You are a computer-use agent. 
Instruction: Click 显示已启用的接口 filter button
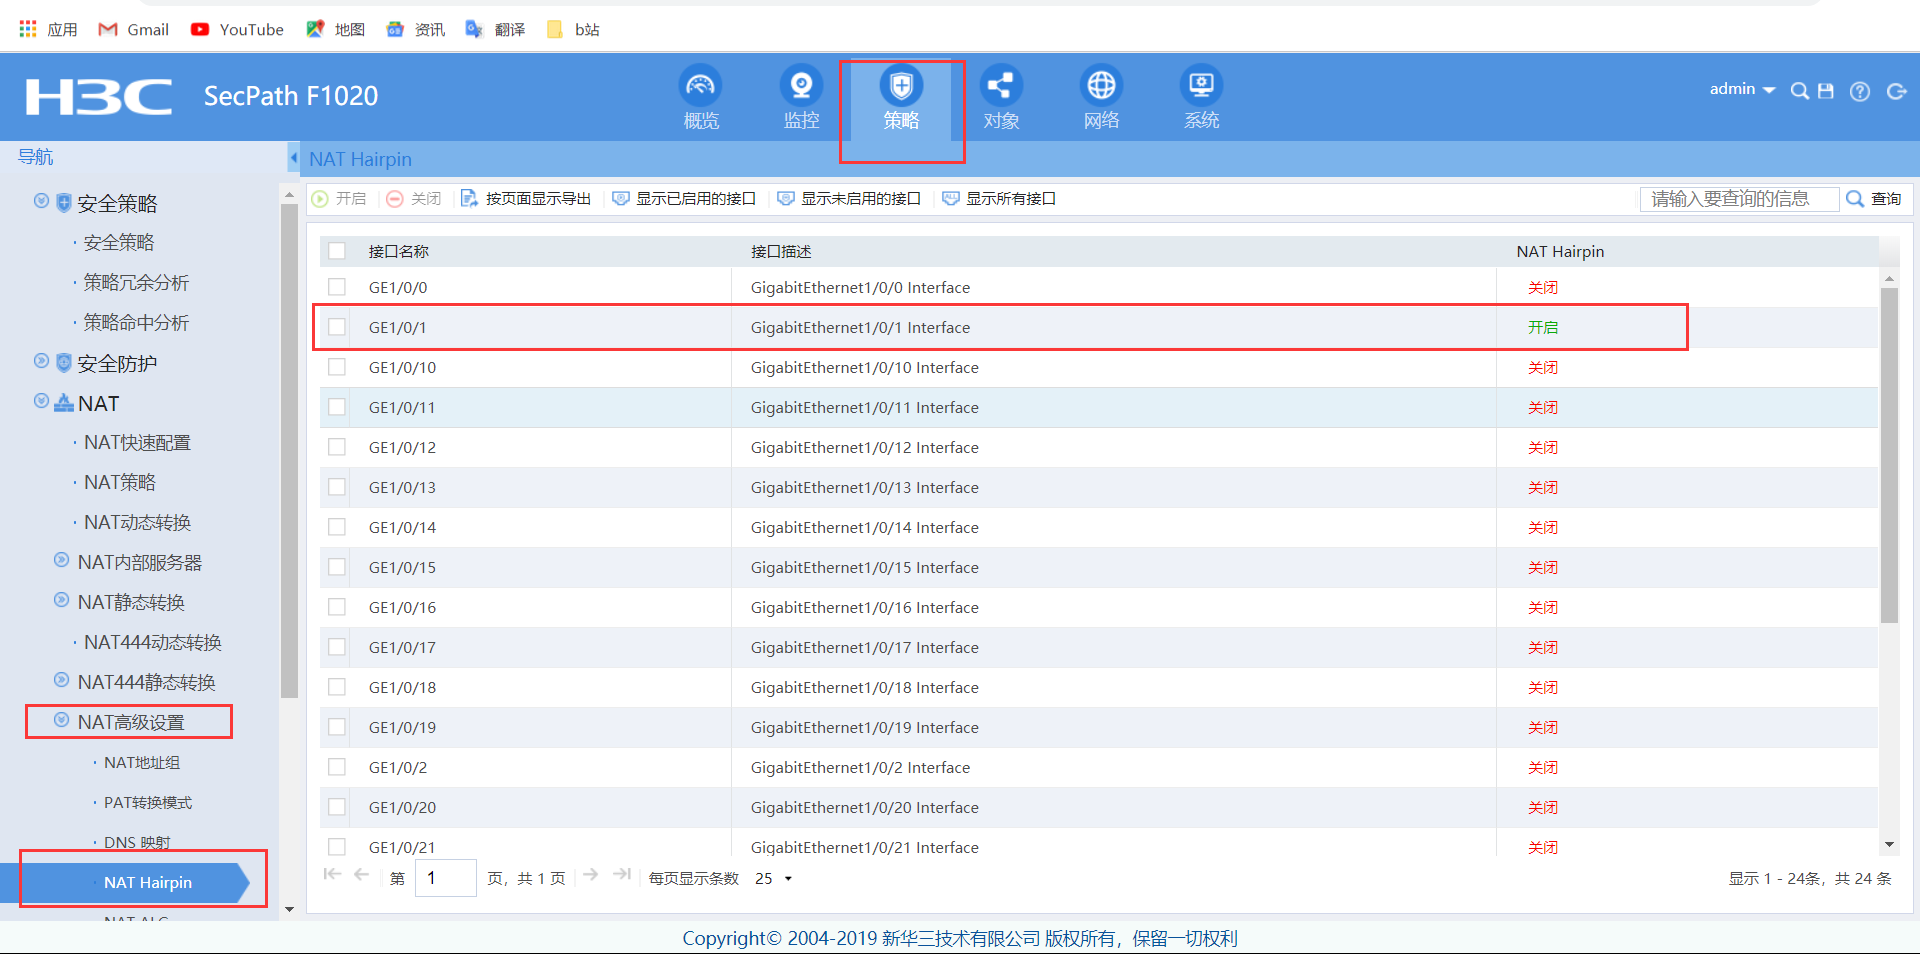684,199
